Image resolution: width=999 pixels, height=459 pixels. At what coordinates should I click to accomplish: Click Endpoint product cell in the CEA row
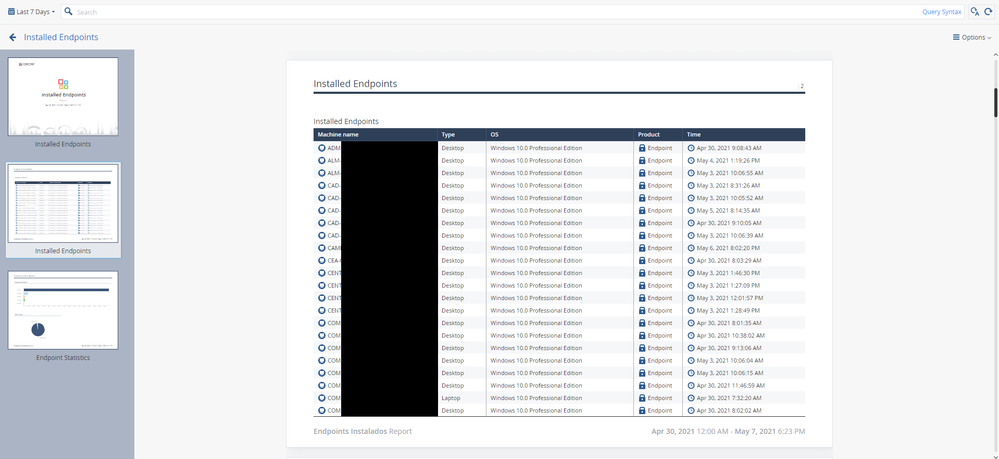click(659, 260)
